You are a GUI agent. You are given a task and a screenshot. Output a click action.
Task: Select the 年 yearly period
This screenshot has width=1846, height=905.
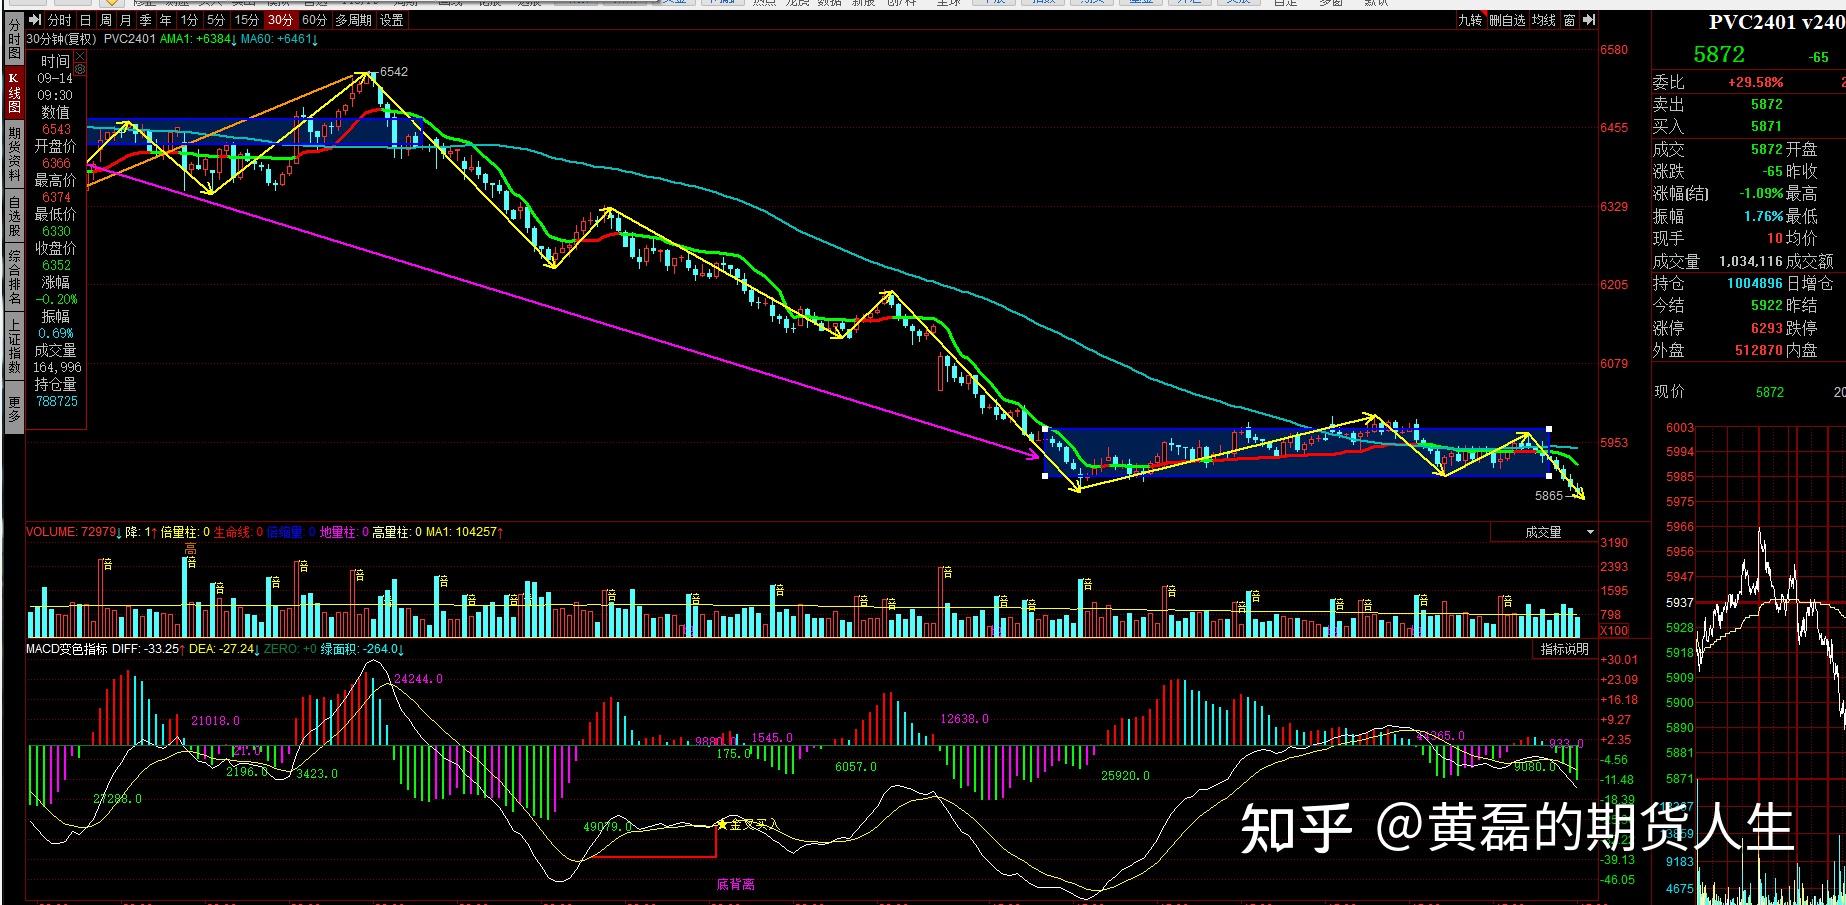(x=166, y=20)
